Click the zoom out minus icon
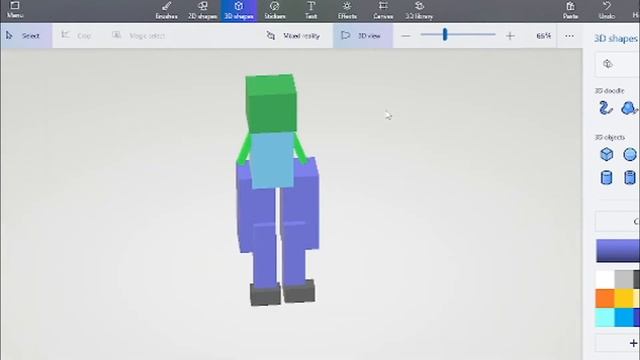Image resolution: width=640 pixels, height=360 pixels. (406, 36)
